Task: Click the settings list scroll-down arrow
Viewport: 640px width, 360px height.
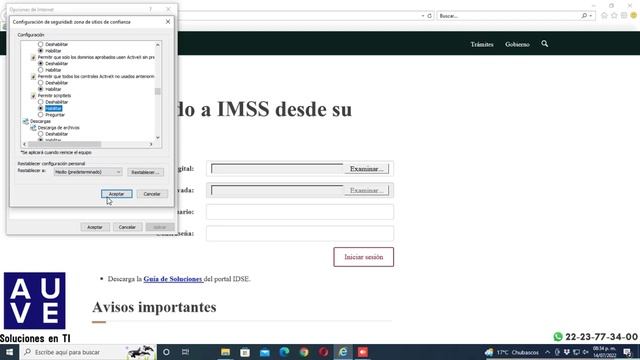Action: (158, 138)
